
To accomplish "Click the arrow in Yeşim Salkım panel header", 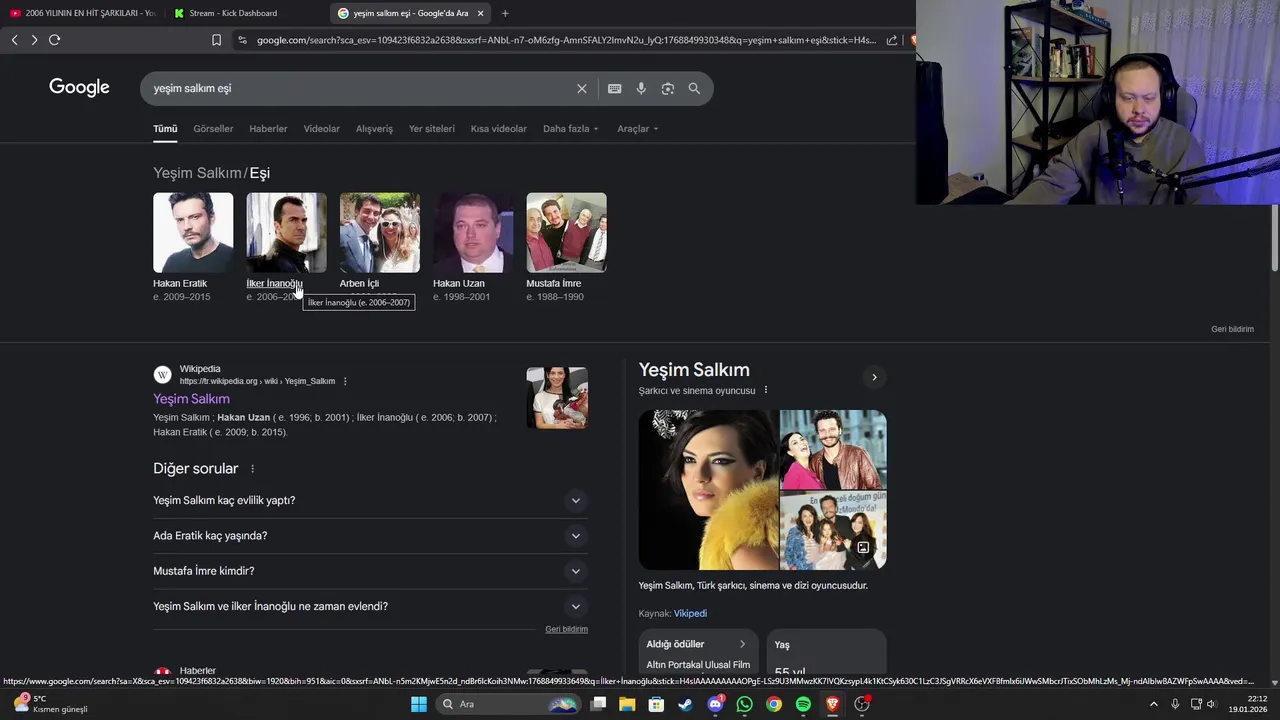I will [874, 377].
